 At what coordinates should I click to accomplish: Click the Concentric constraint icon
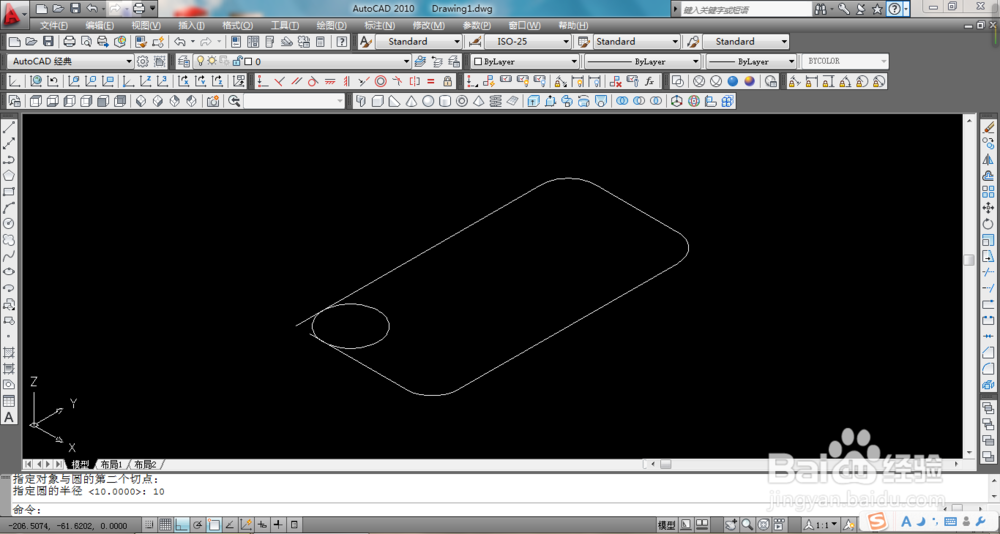click(381, 81)
